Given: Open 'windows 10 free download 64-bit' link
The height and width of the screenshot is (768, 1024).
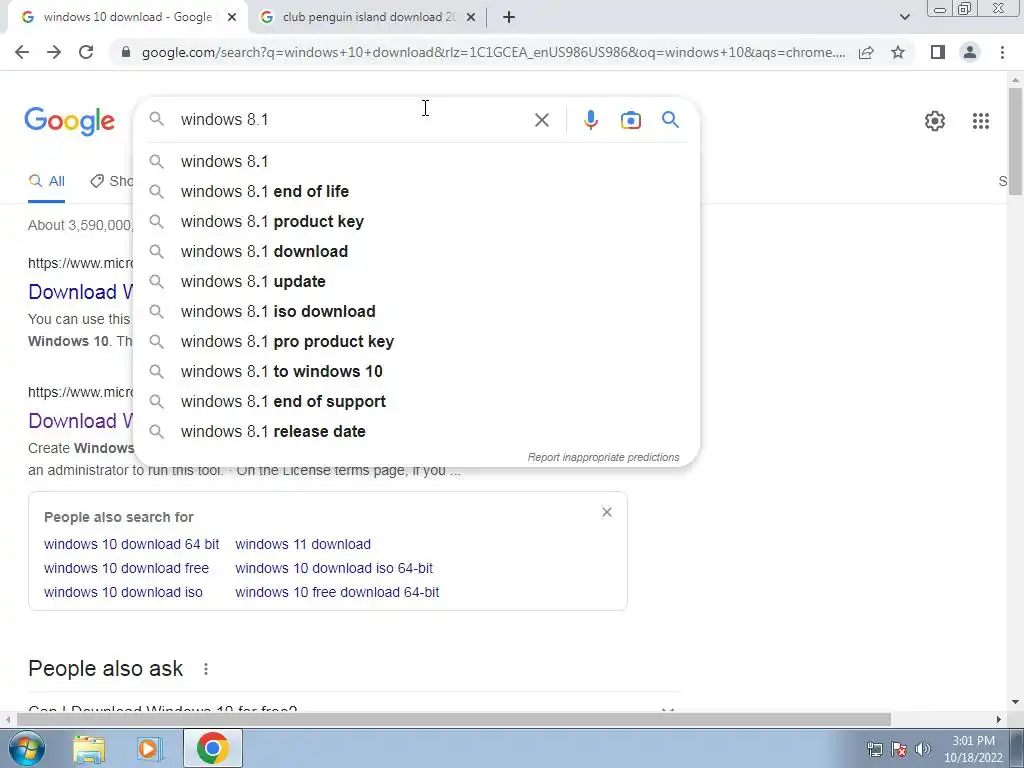Looking at the screenshot, I should [337, 592].
